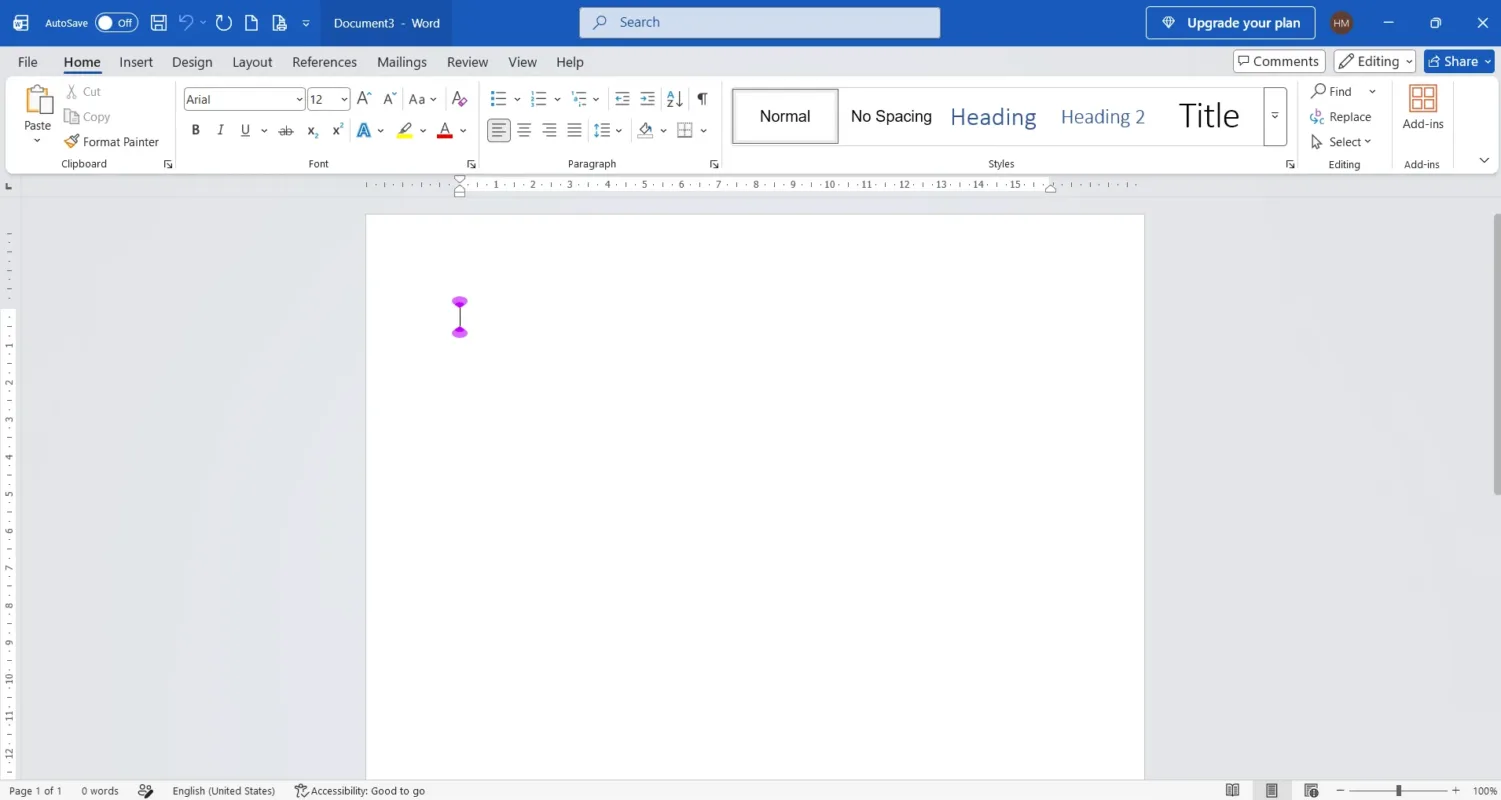Open line and paragraph spacing dropdown

[607, 130]
